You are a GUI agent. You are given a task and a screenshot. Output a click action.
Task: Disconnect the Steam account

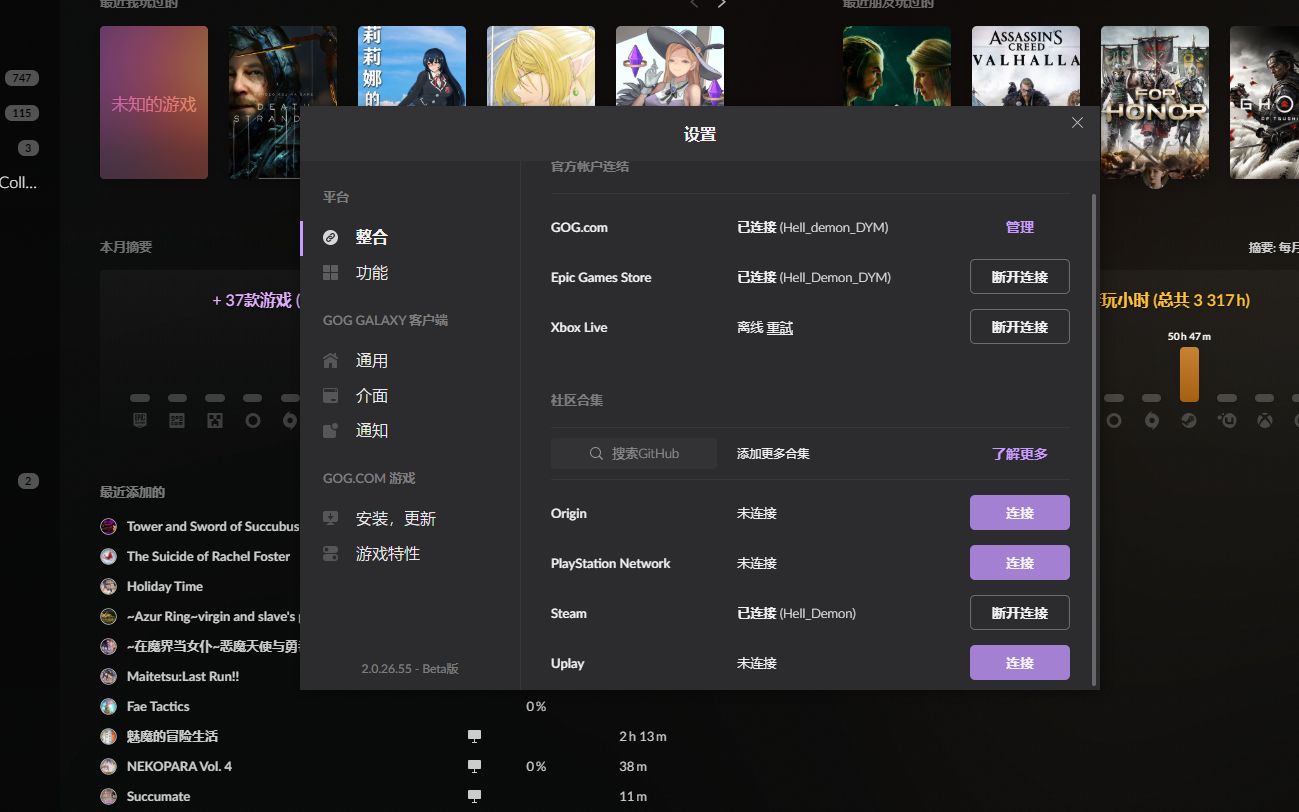click(x=1019, y=613)
